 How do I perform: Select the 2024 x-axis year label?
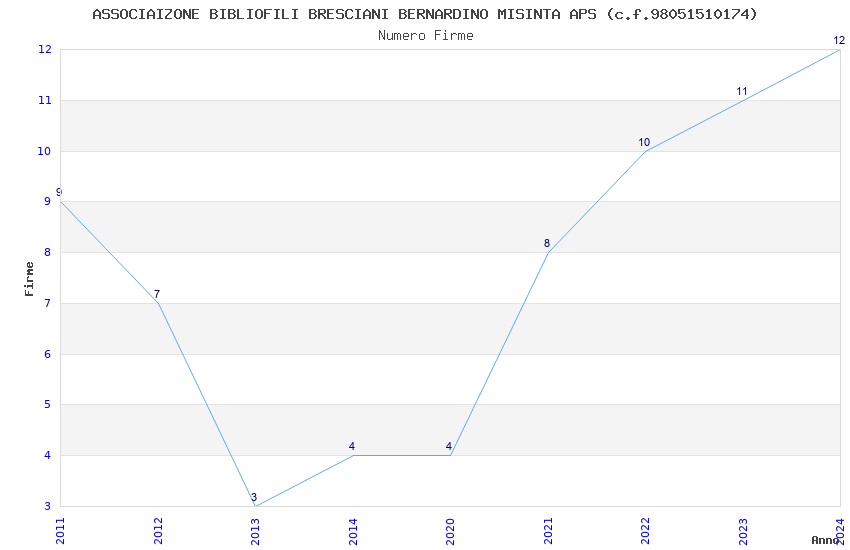tap(840, 531)
